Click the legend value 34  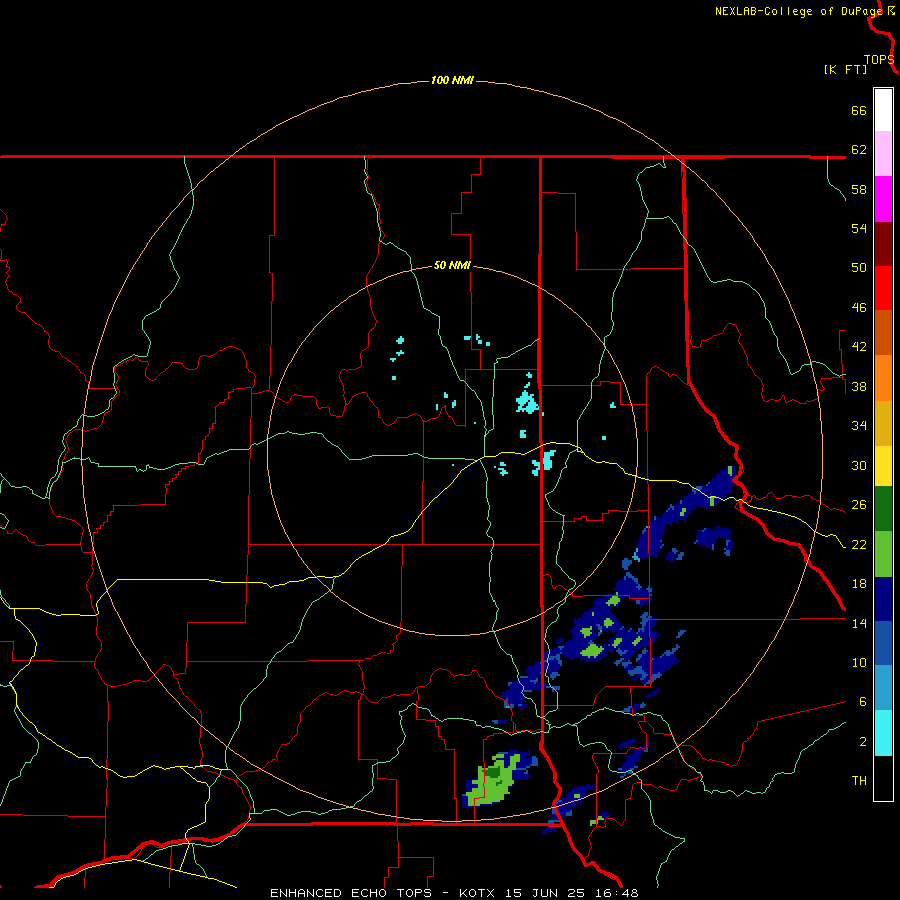[859, 426]
